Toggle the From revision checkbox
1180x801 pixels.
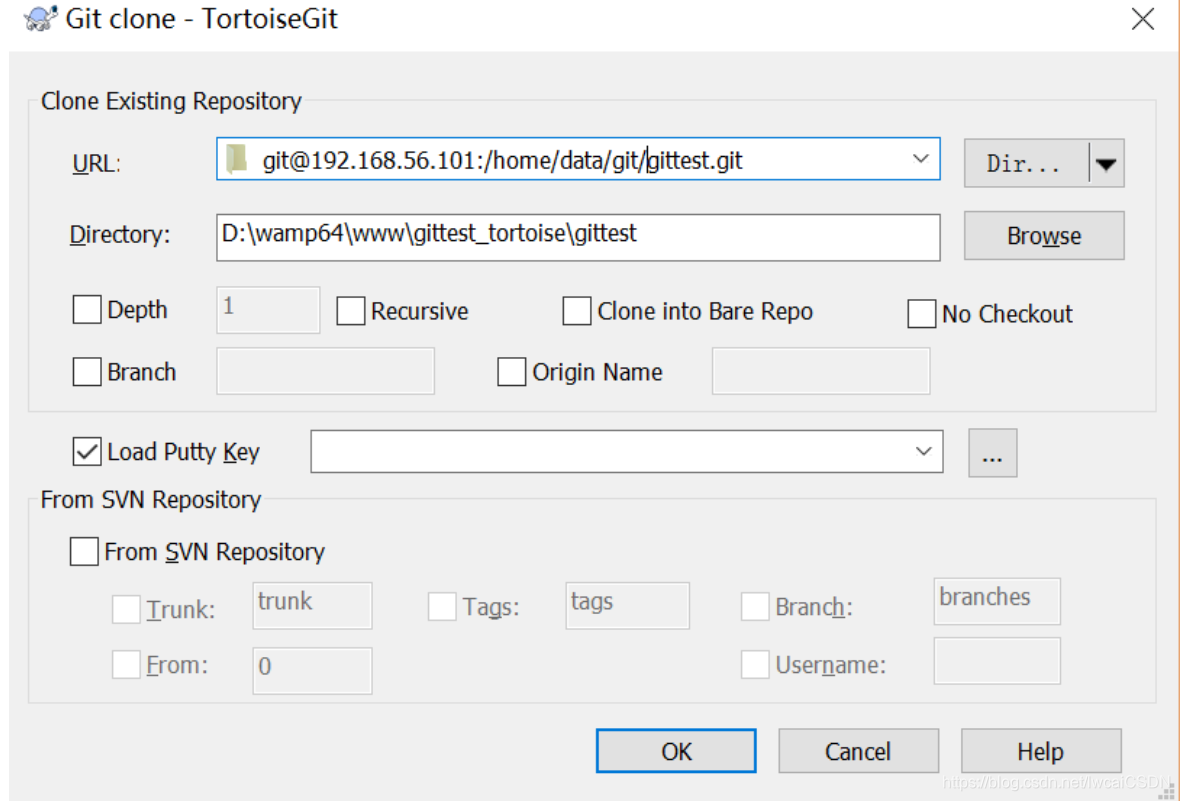click(x=126, y=665)
